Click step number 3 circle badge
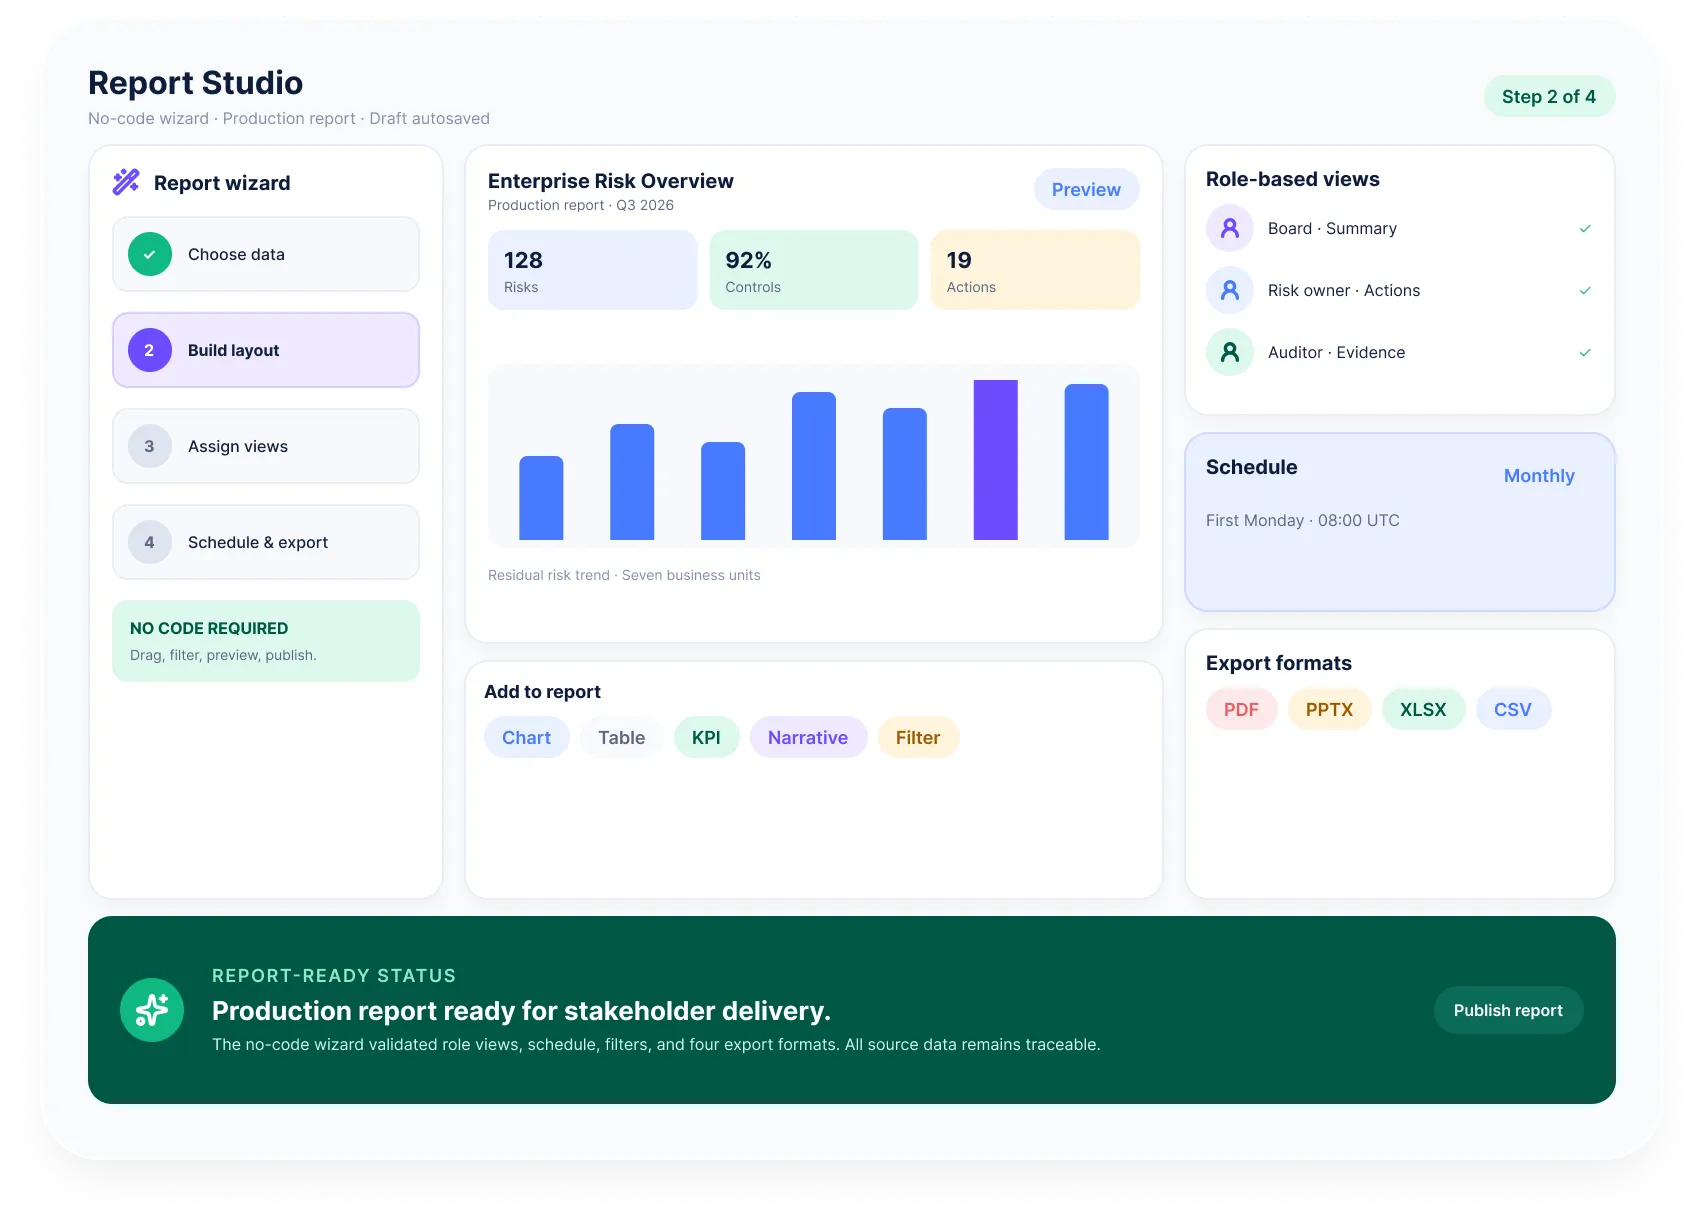 point(150,446)
